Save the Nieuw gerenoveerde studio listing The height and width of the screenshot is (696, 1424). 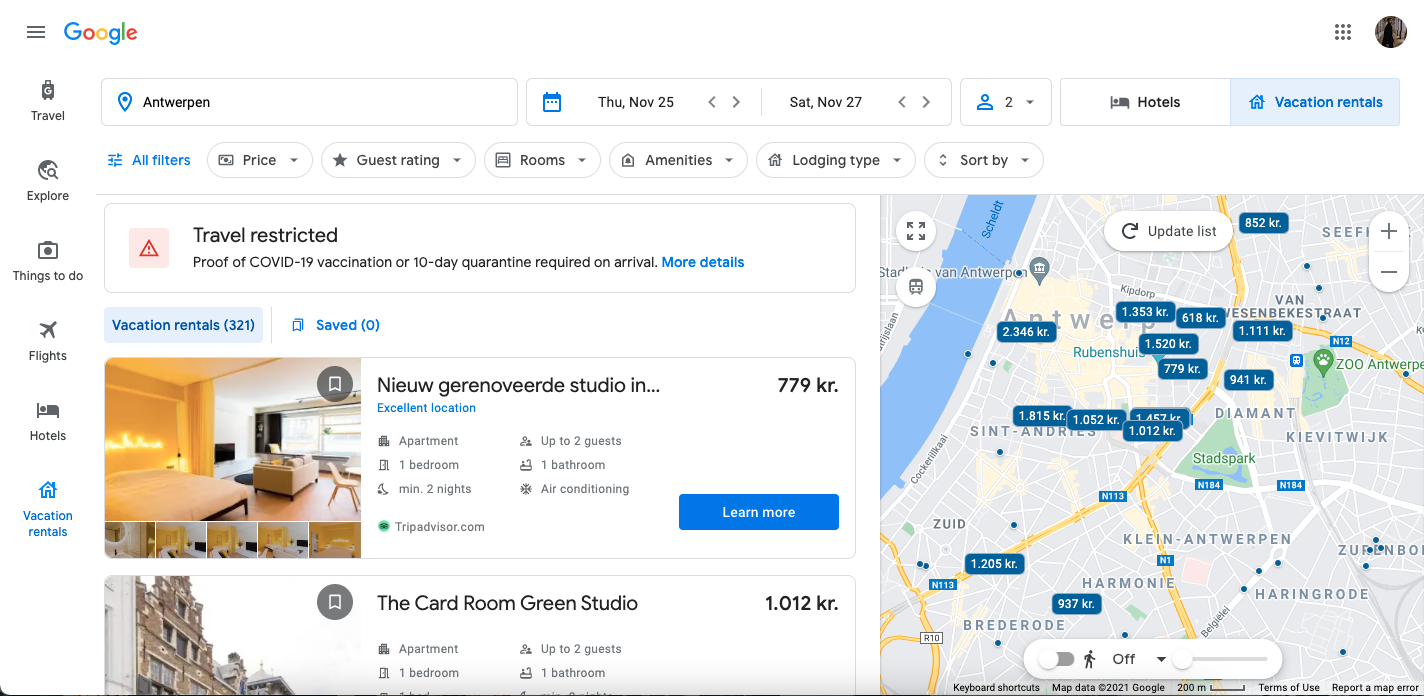(x=335, y=383)
